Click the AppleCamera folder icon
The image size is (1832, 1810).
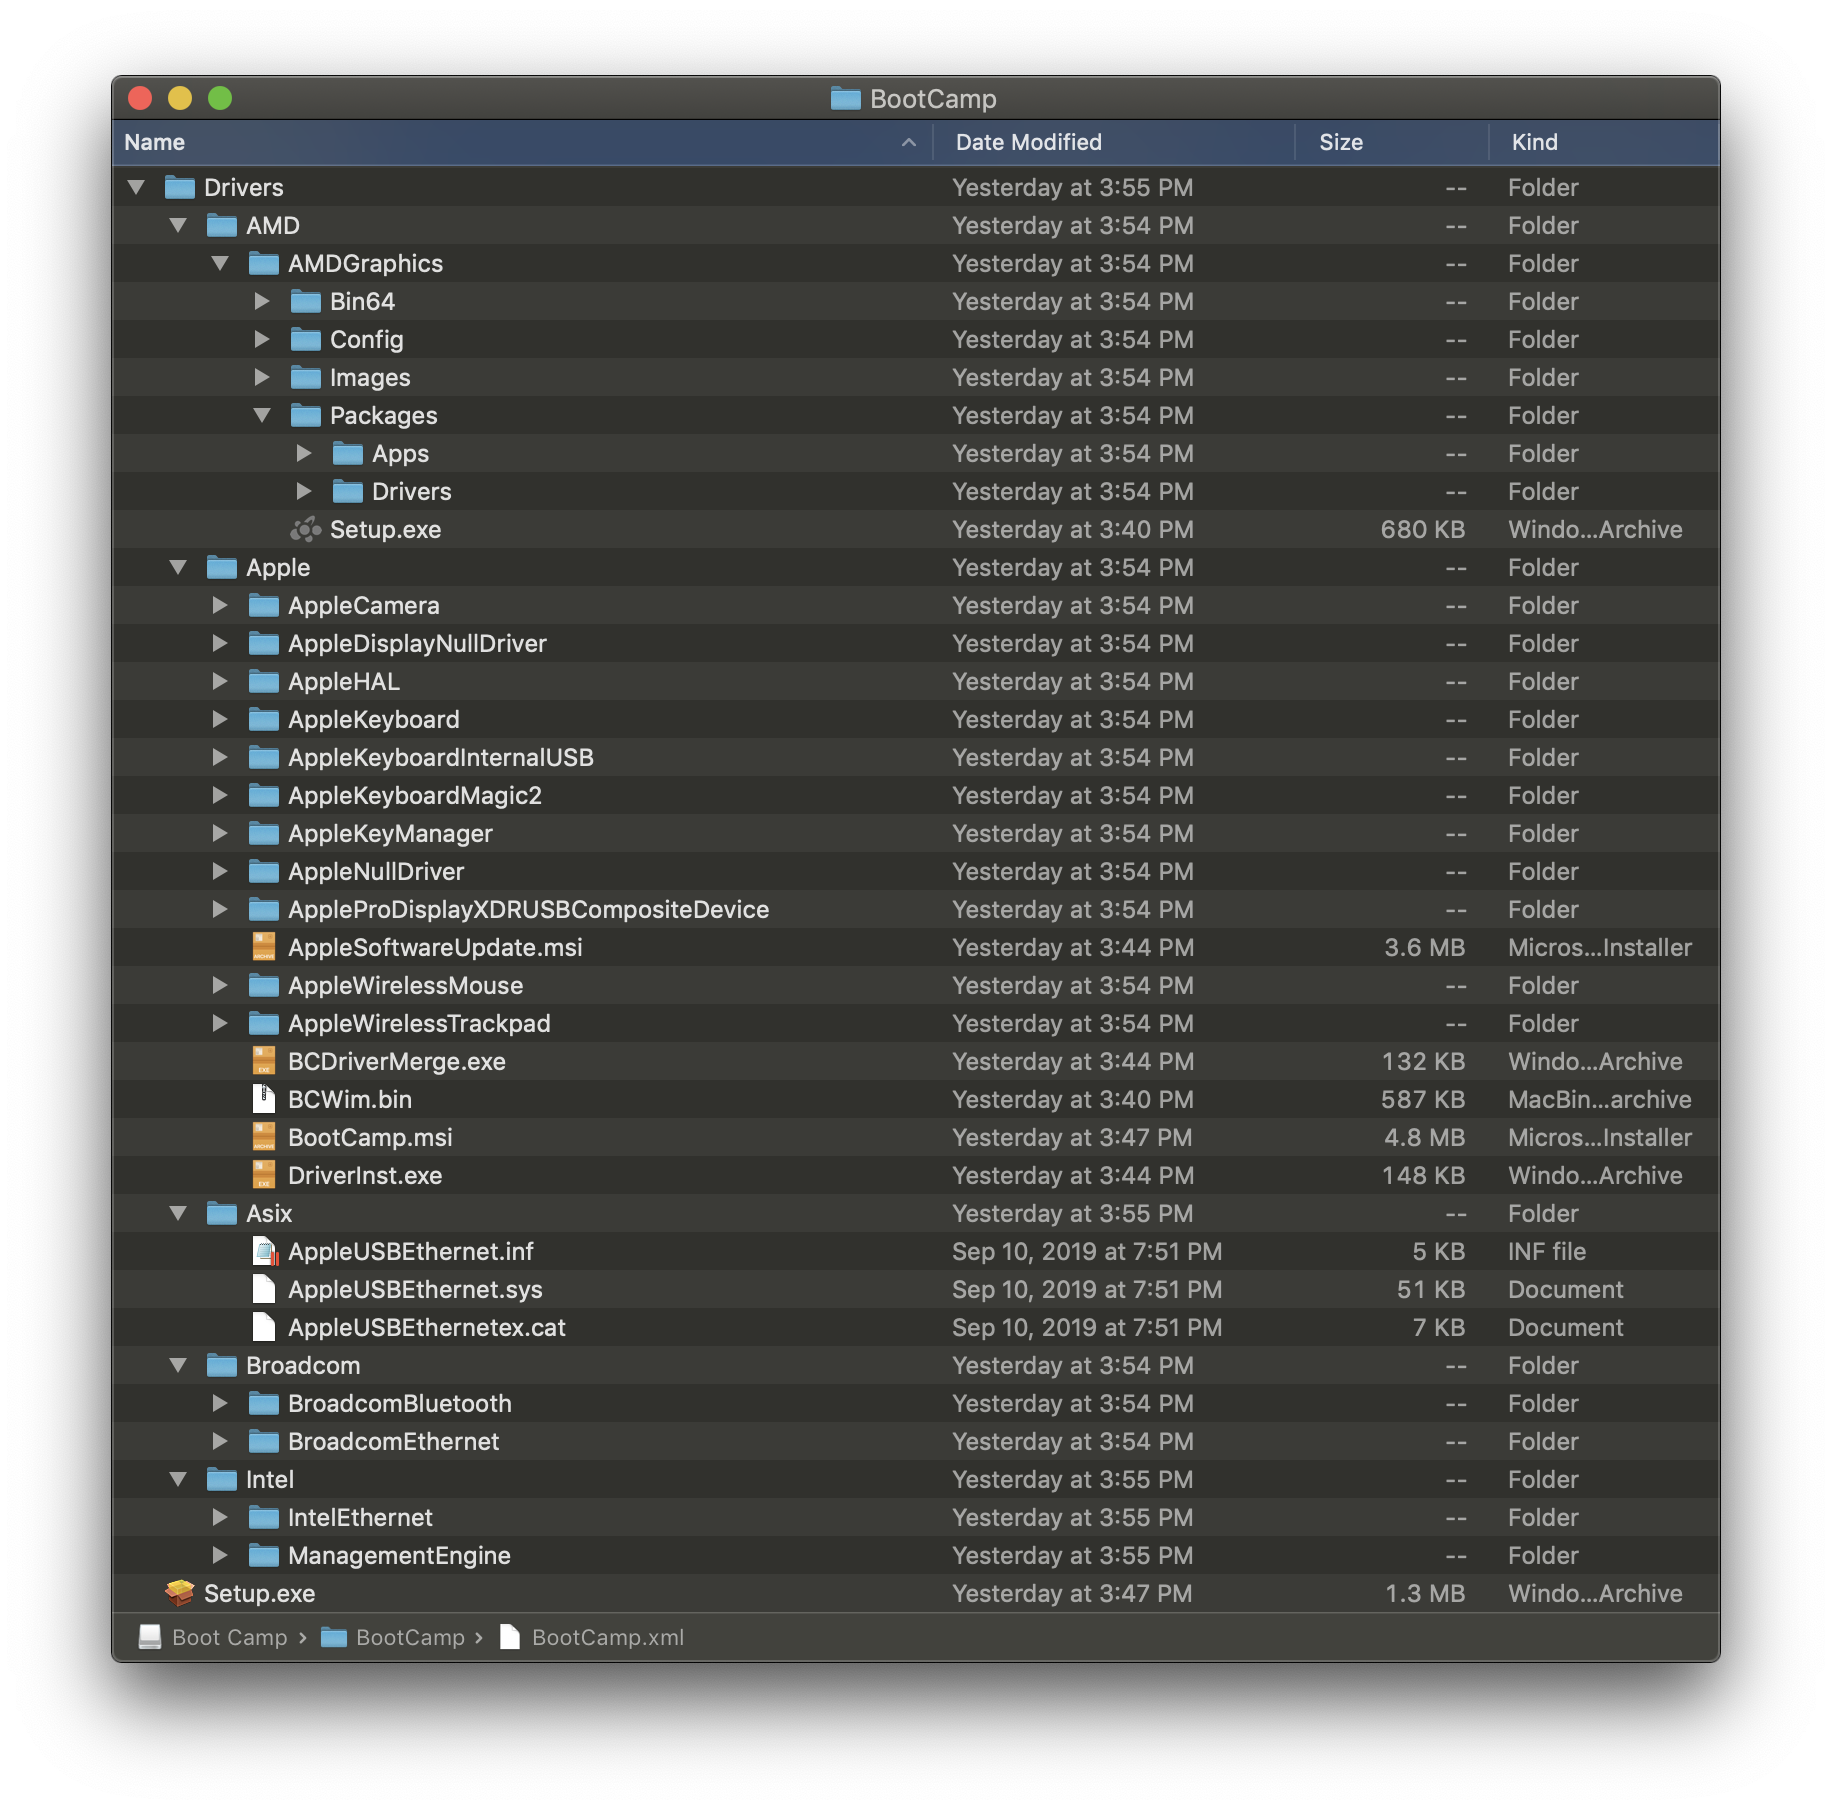point(264,605)
